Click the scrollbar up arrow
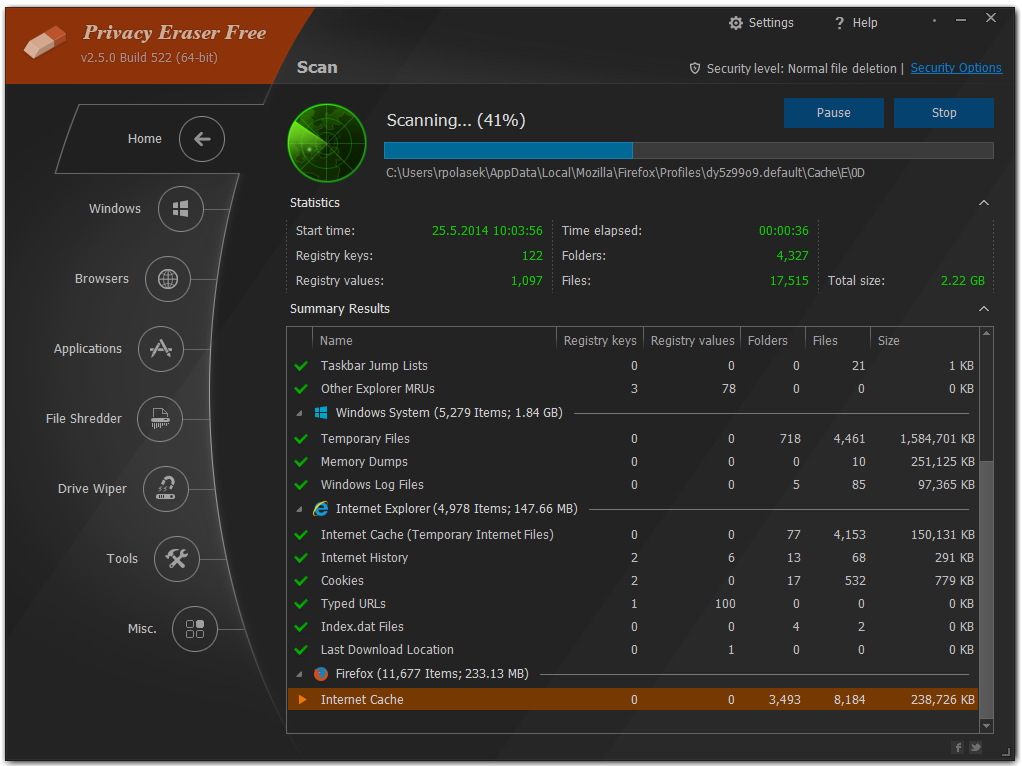 987,334
